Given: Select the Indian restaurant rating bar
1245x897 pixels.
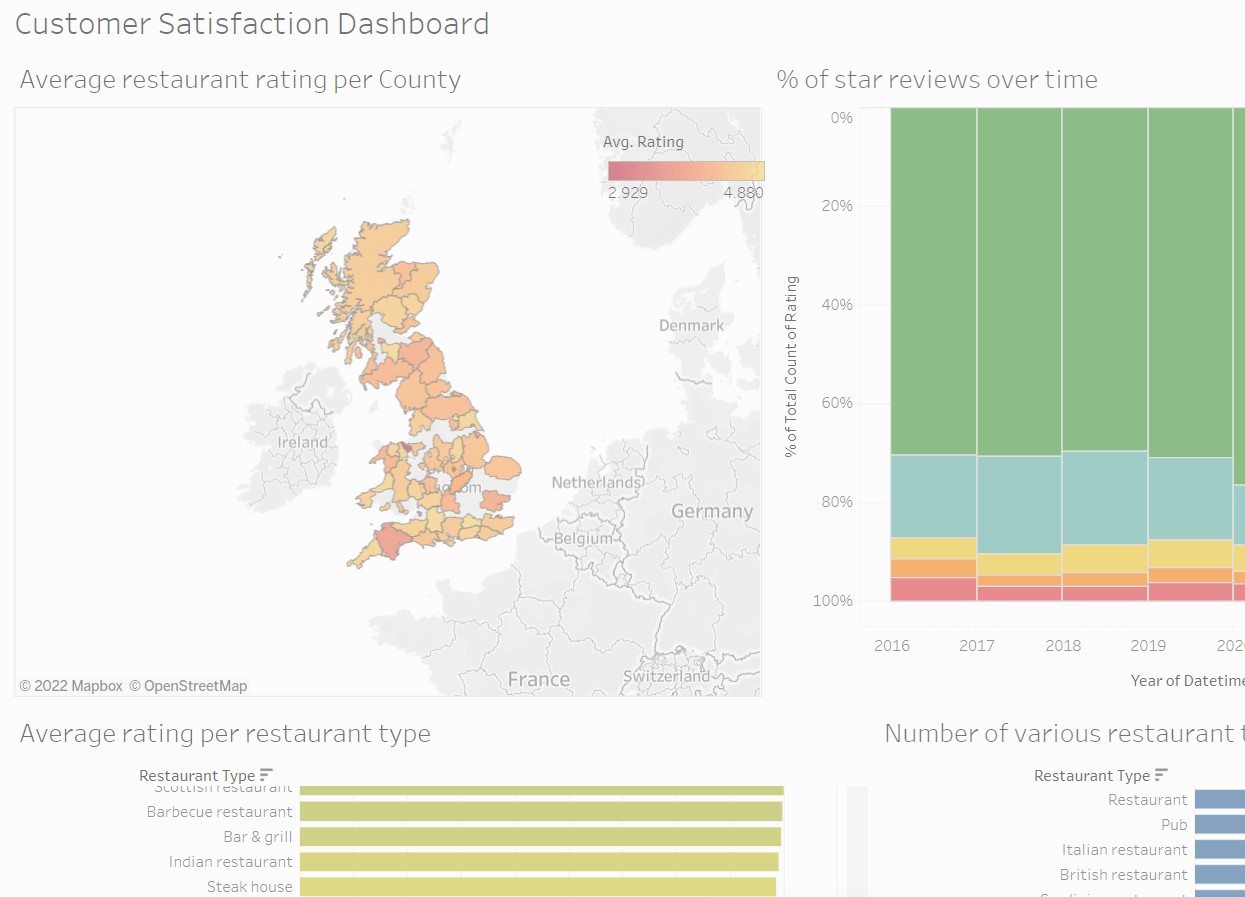Looking at the screenshot, I should coord(538,861).
